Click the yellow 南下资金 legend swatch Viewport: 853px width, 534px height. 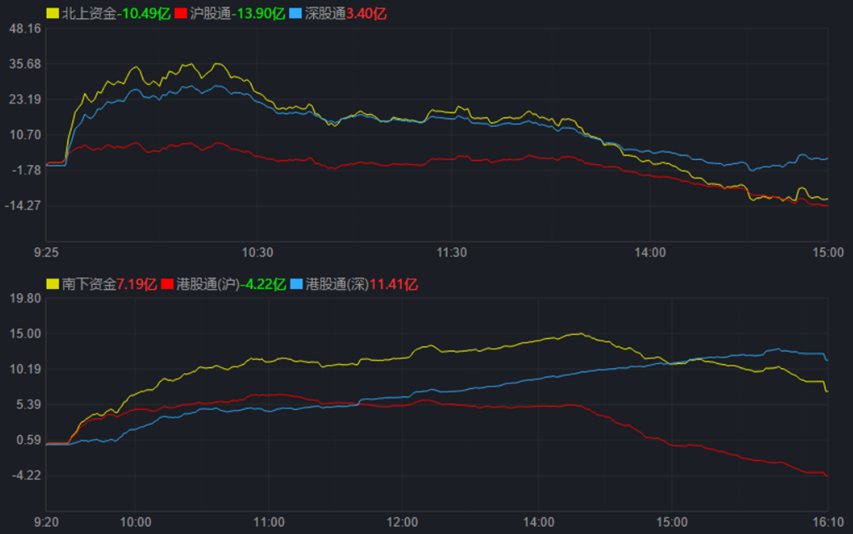53,284
